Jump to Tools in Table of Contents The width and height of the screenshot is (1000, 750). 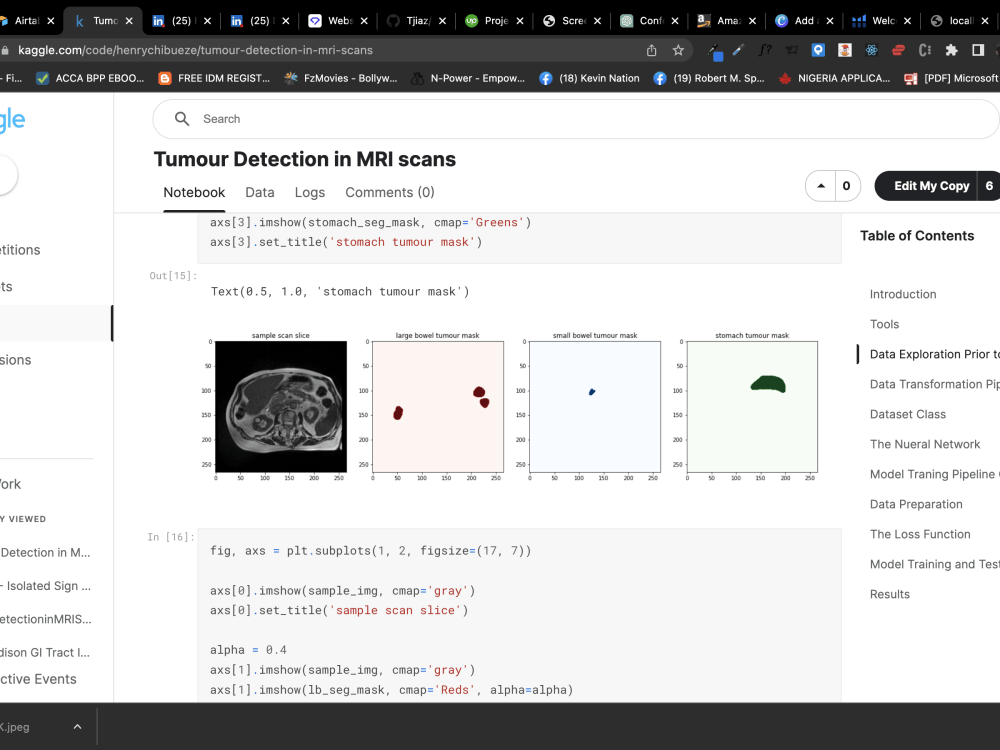click(884, 324)
